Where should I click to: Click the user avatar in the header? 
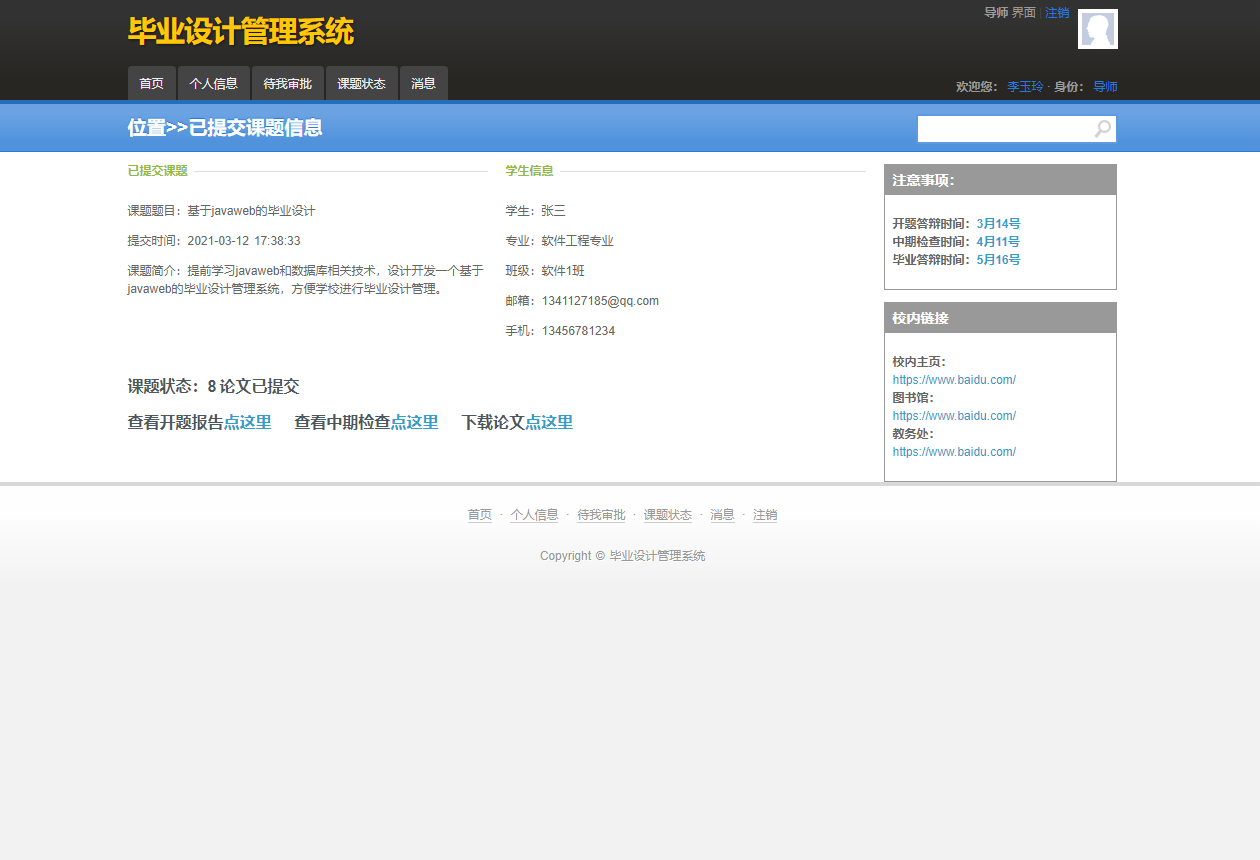pyautogui.click(x=1097, y=29)
